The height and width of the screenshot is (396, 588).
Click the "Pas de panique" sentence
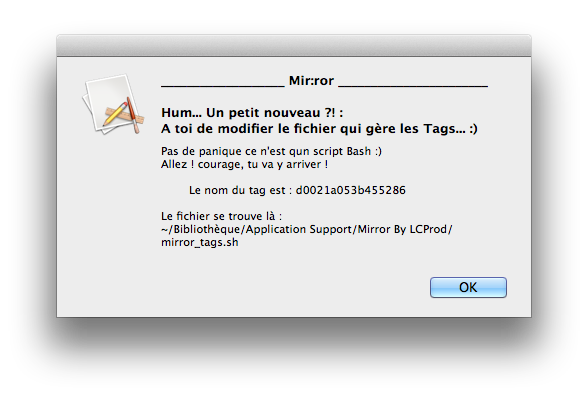pos(271,151)
